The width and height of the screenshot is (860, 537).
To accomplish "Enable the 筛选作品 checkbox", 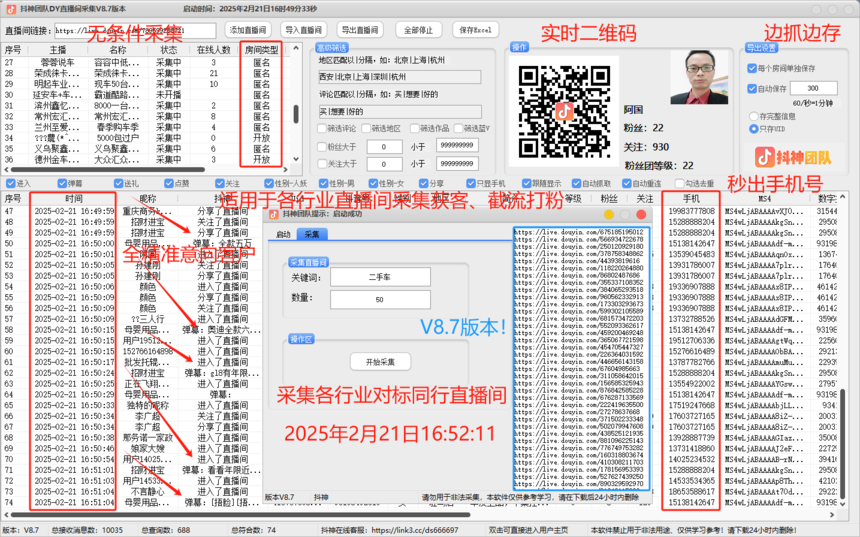I will (415, 128).
